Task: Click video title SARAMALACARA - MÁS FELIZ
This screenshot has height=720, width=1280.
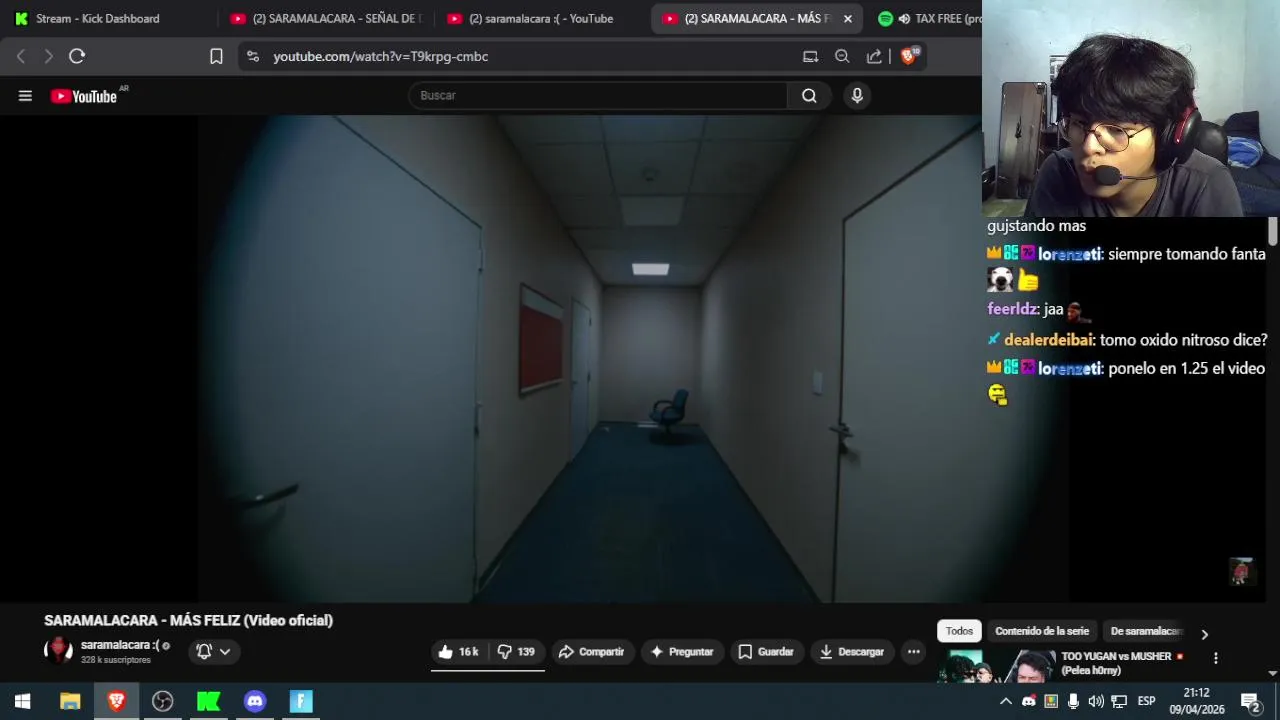Action: pyautogui.click(x=188, y=620)
